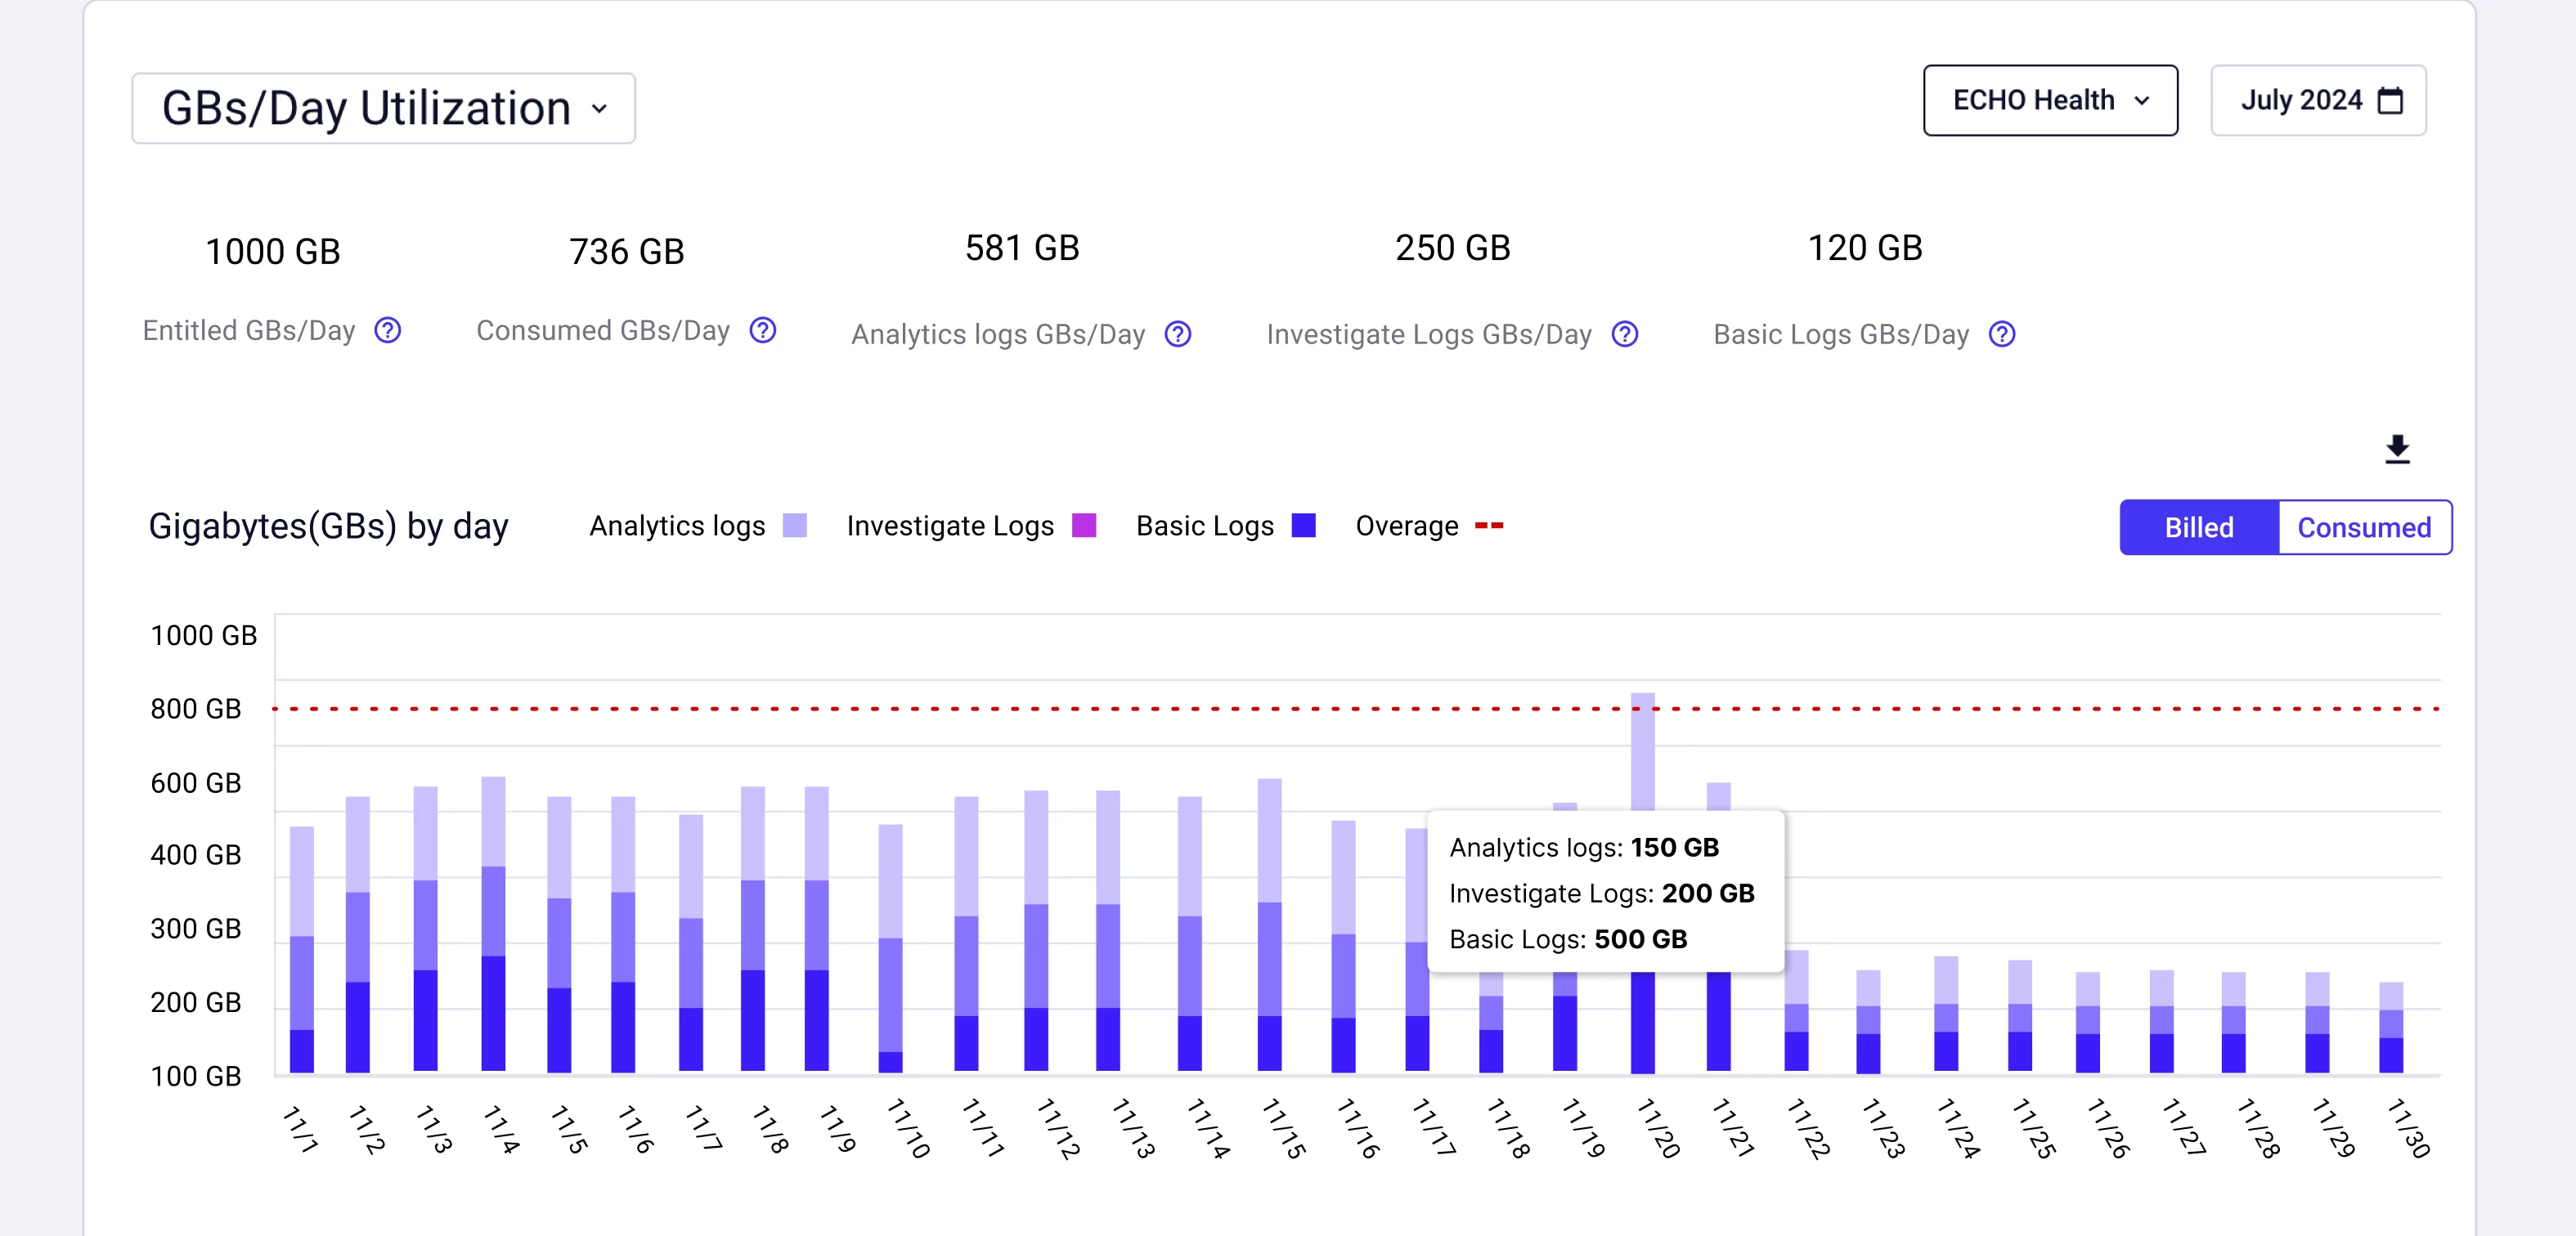The image size is (2576, 1236).
Task: Click help icon next to Entitled GBs/Day
Action: [387, 330]
